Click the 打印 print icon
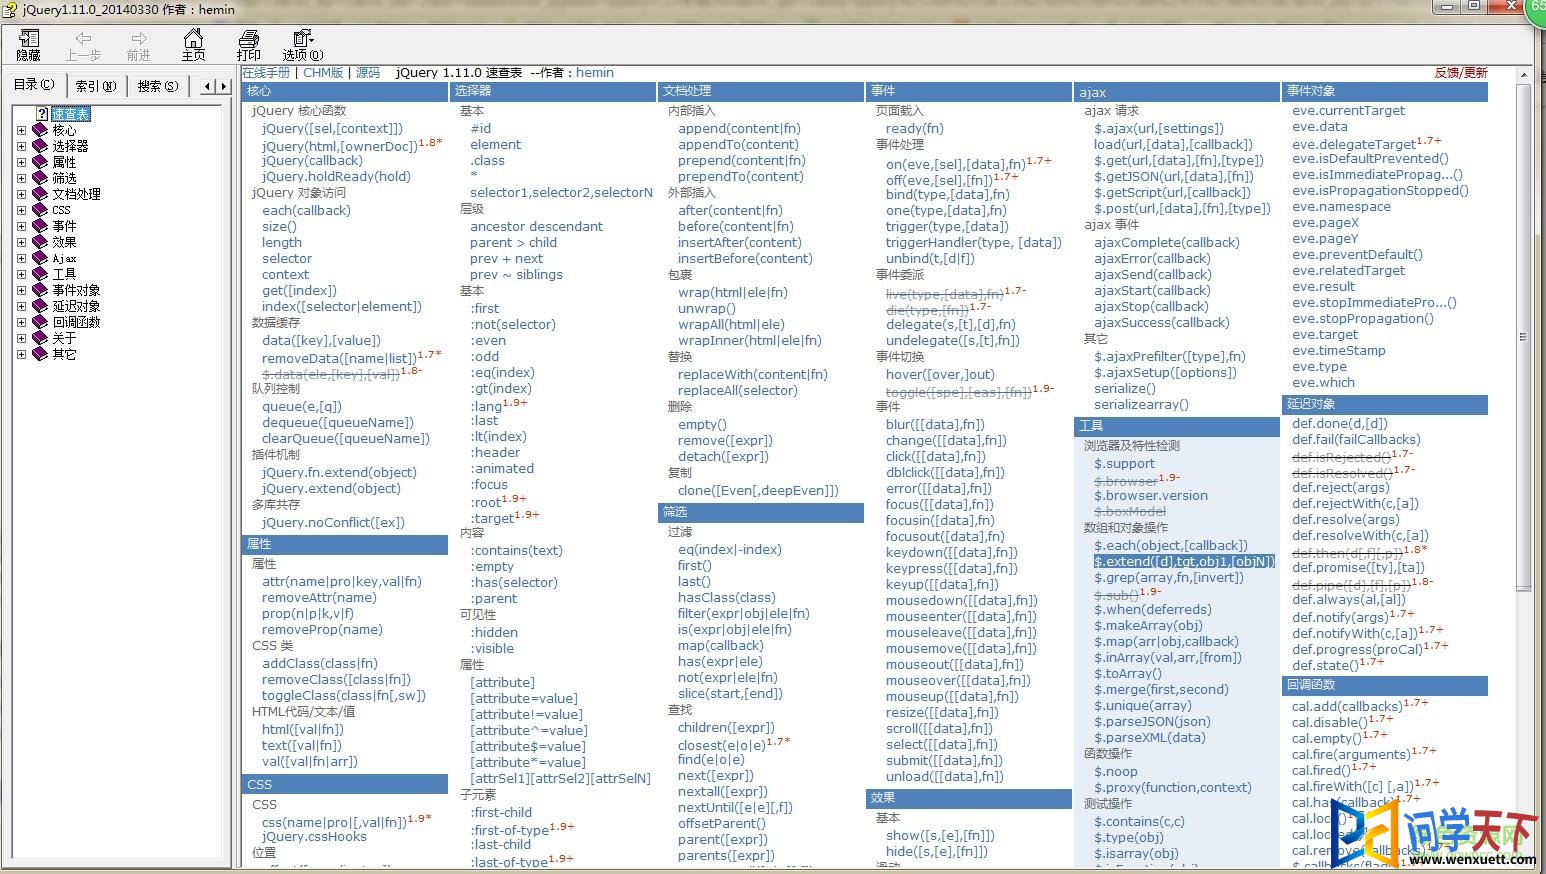Image resolution: width=1546 pixels, height=874 pixels. click(x=248, y=38)
